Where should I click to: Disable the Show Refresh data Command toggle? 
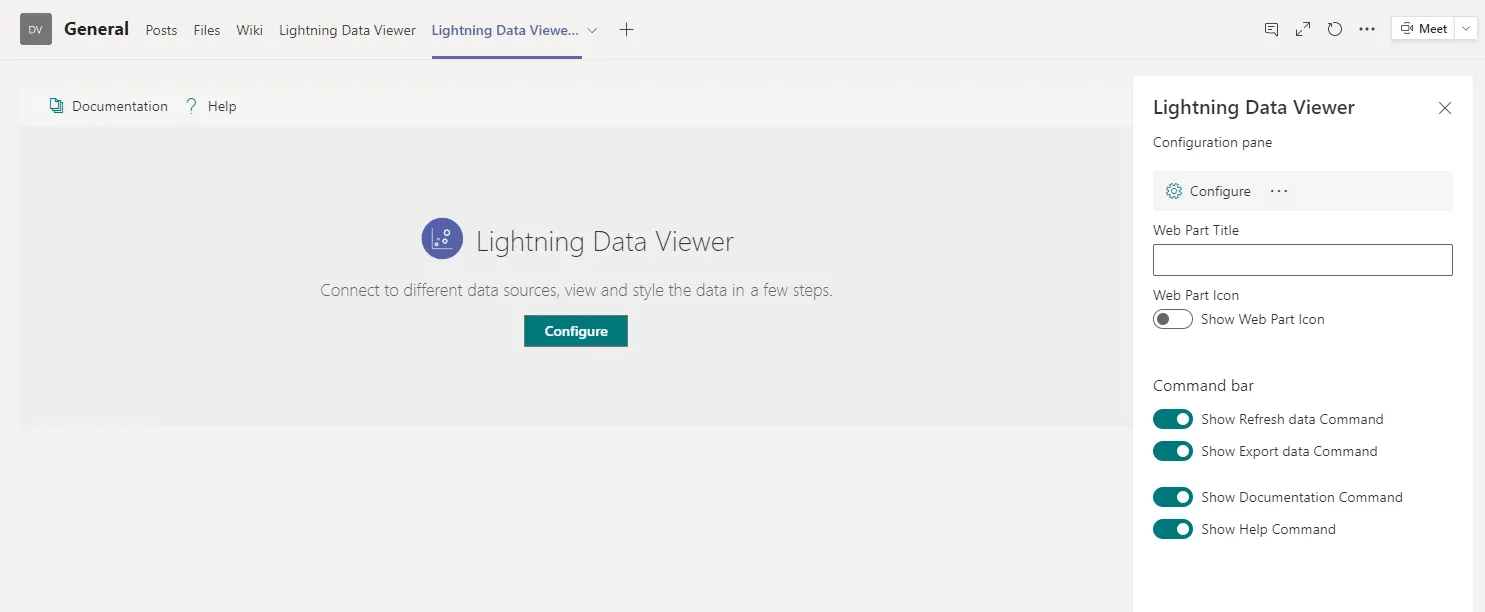[1172, 419]
